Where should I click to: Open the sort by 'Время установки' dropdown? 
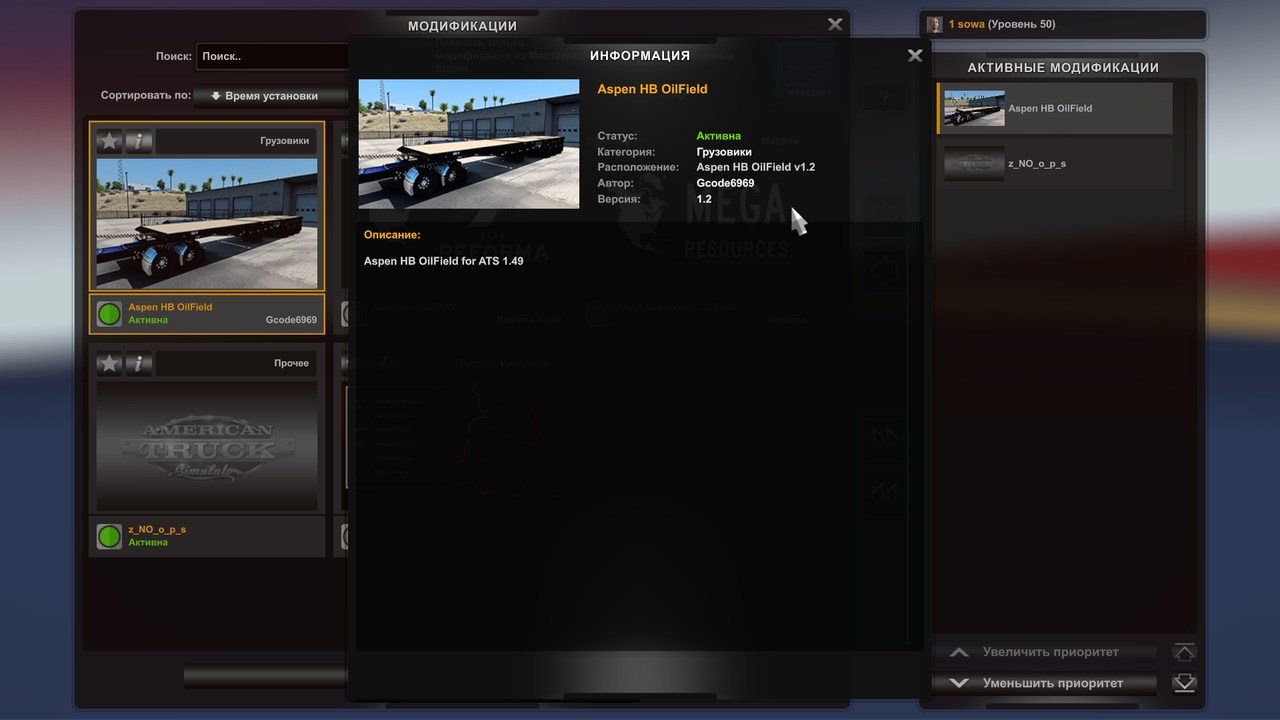tap(270, 96)
